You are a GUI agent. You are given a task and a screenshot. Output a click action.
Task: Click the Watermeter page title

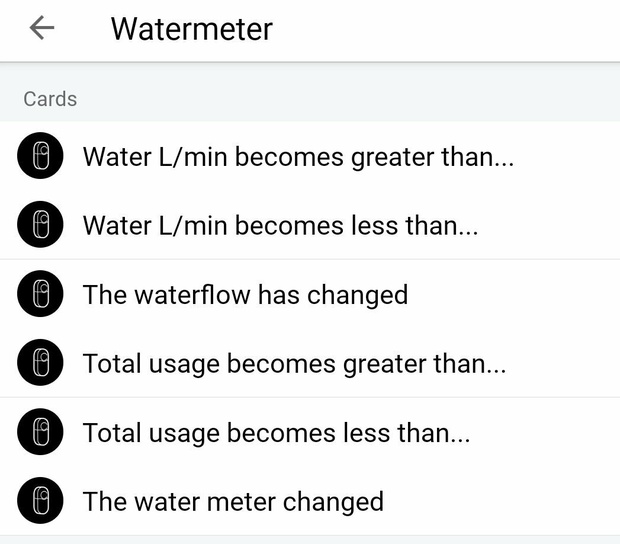192,29
